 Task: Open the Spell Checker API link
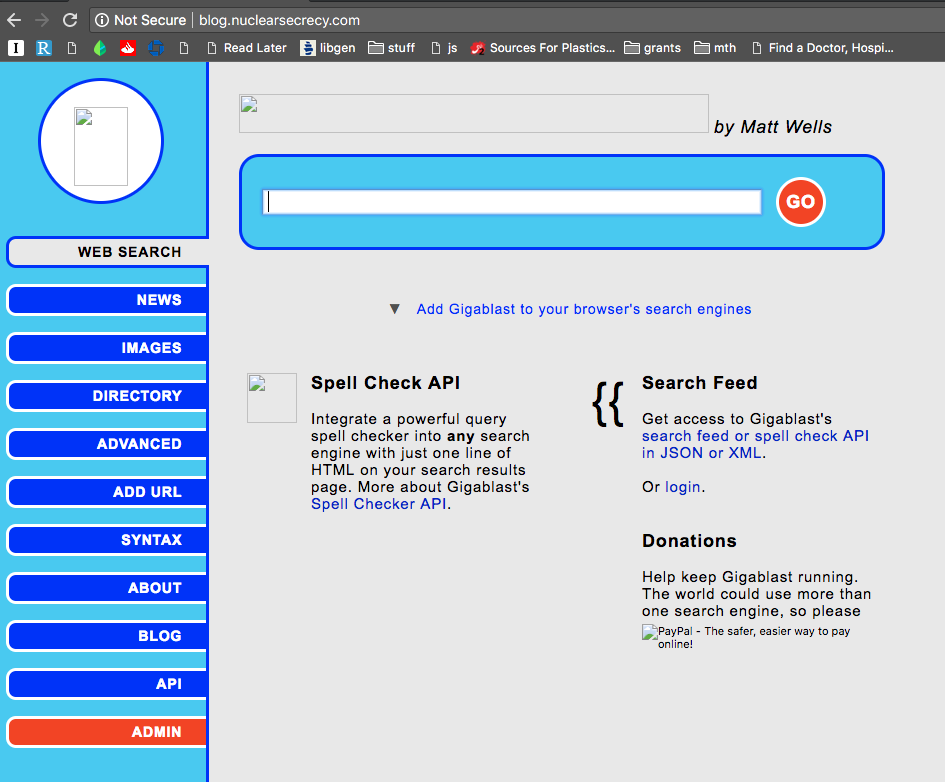coord(378,504)
